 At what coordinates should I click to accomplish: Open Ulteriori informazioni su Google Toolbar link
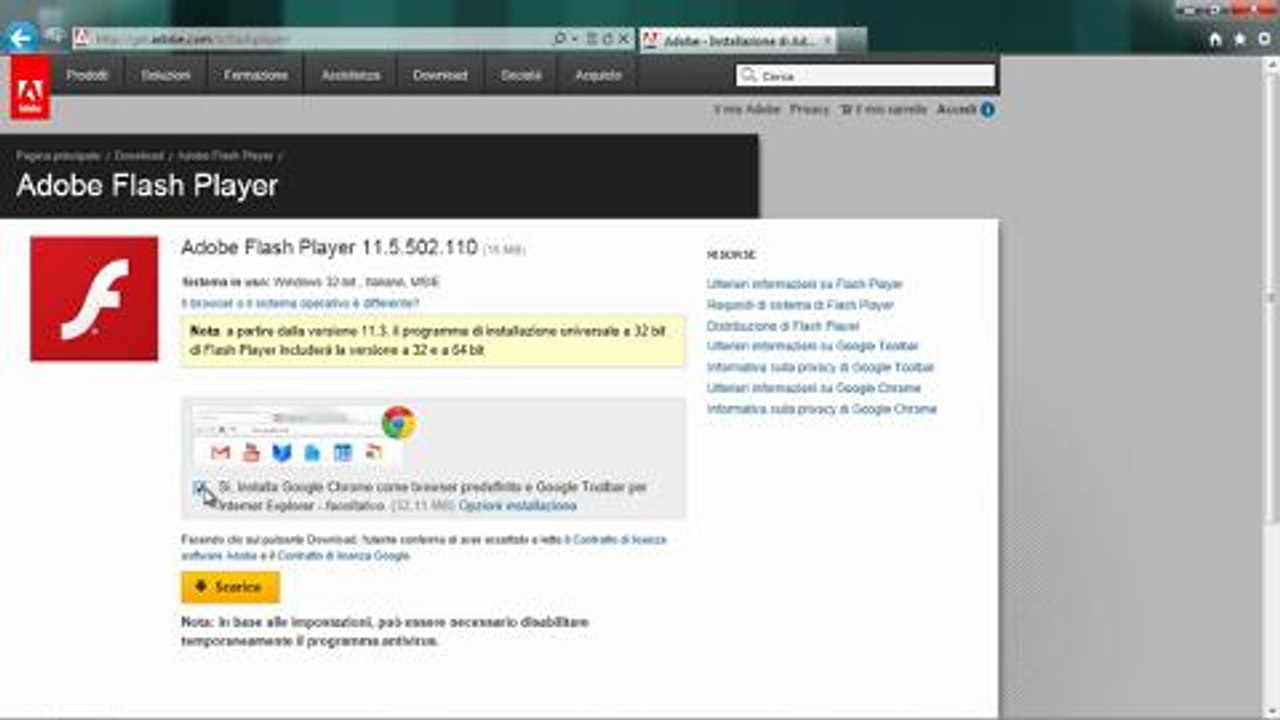tap(812, 346)
